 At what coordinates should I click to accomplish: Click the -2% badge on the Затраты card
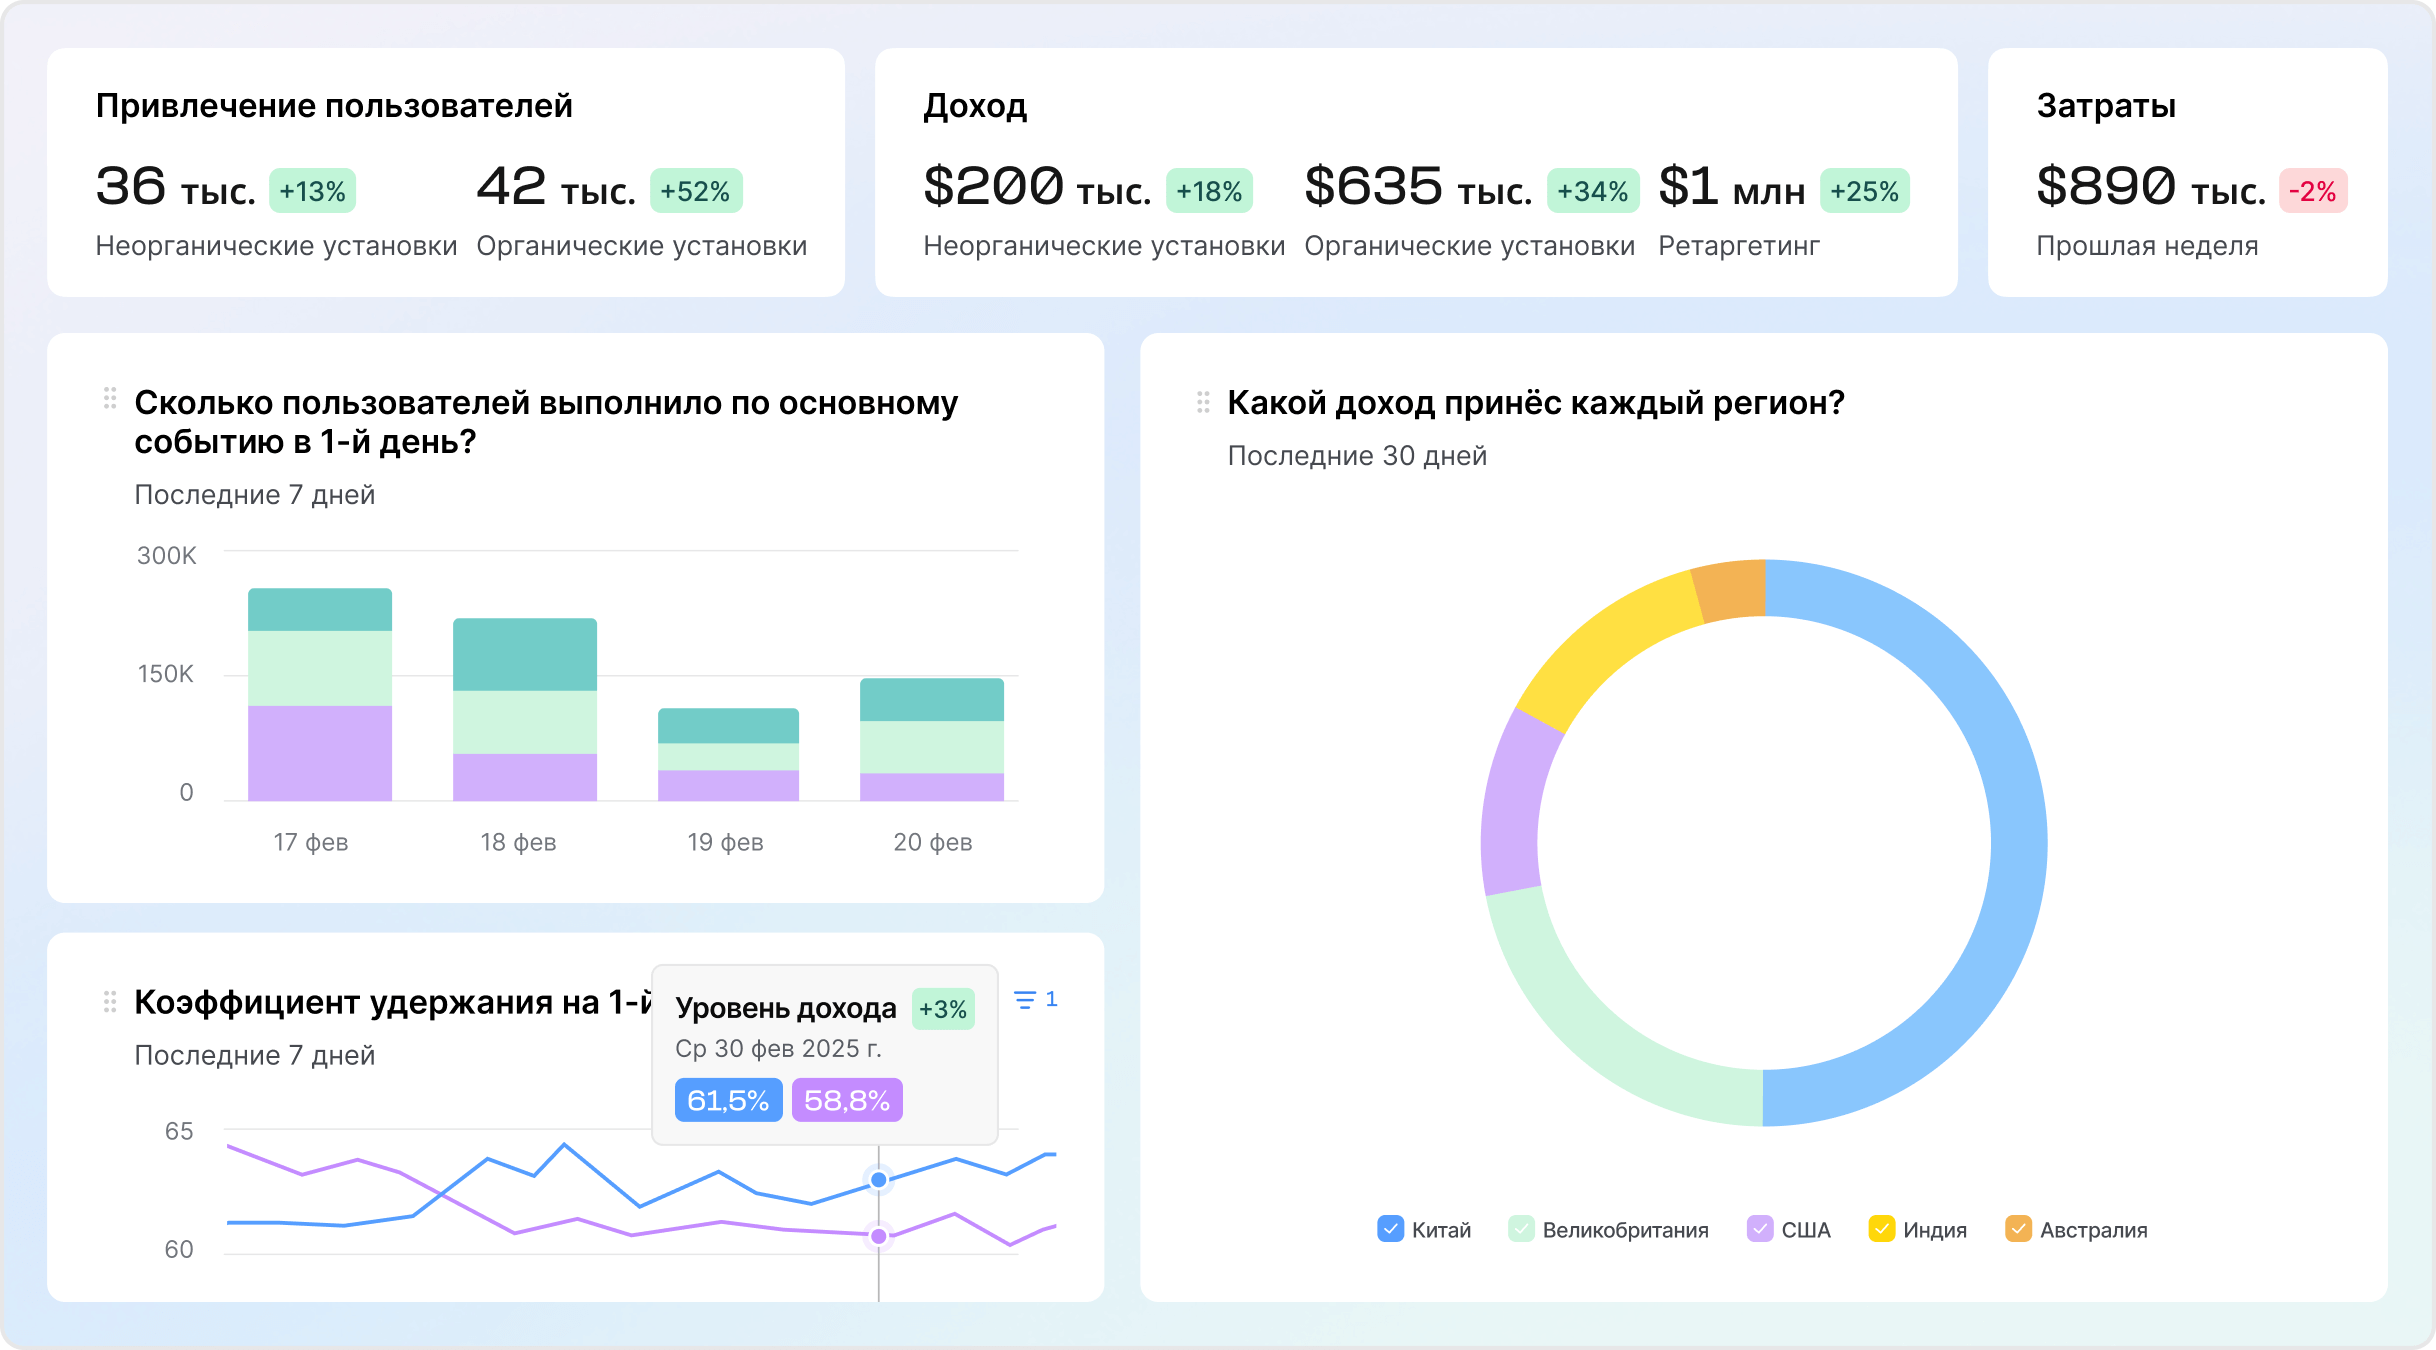pyautogui.click(x=2313, y=192)
